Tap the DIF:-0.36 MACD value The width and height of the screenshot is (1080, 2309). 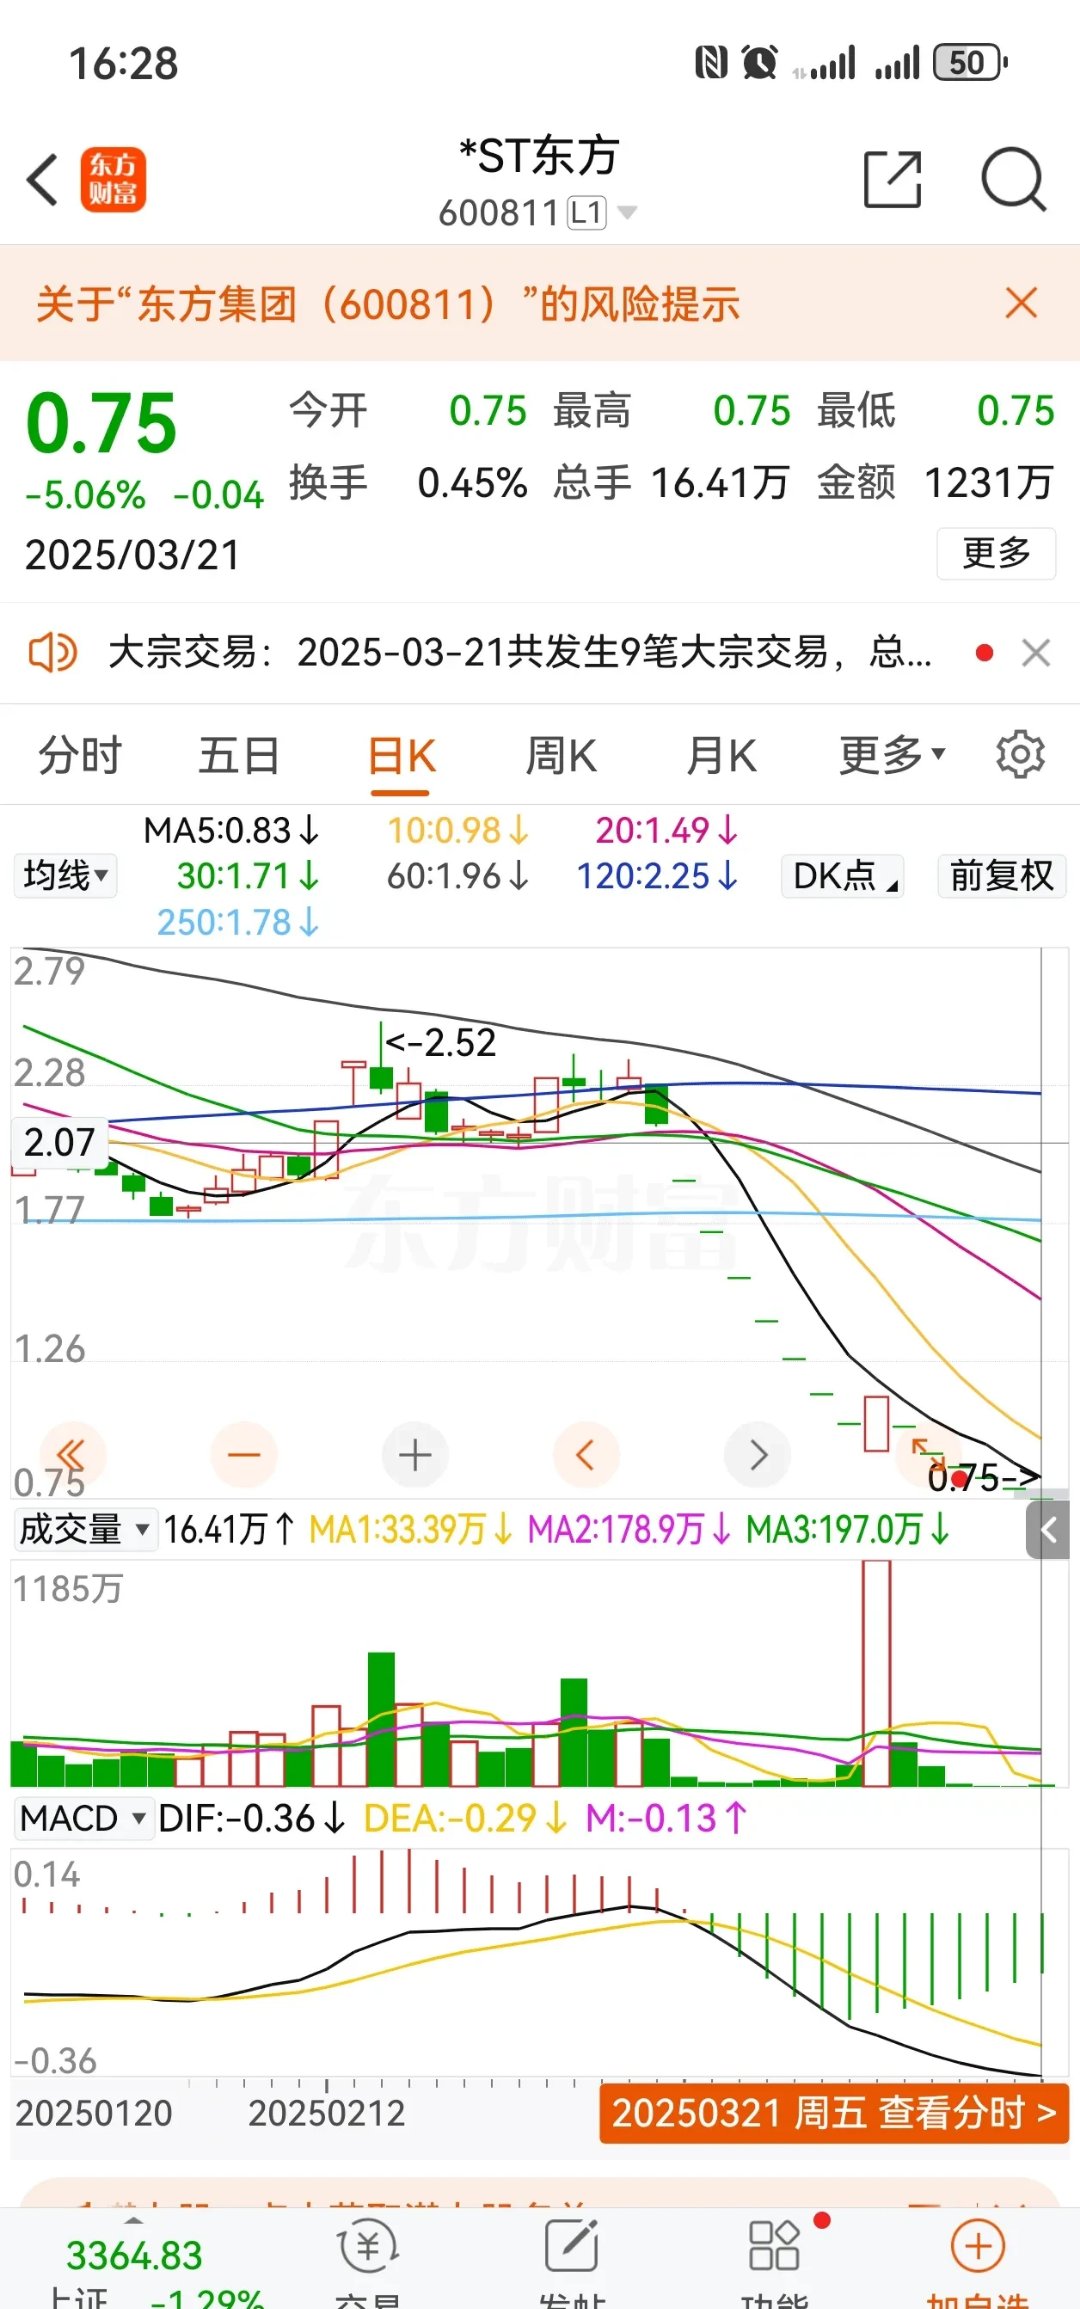point(252,1818)
